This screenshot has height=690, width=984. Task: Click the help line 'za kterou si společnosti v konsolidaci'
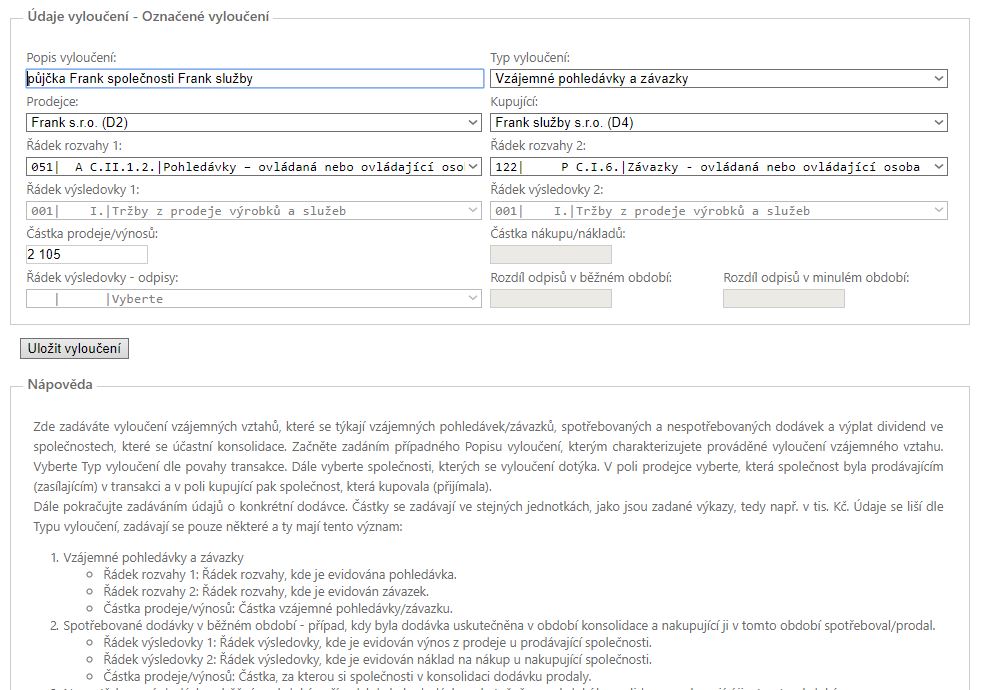[x=347, y=676]
